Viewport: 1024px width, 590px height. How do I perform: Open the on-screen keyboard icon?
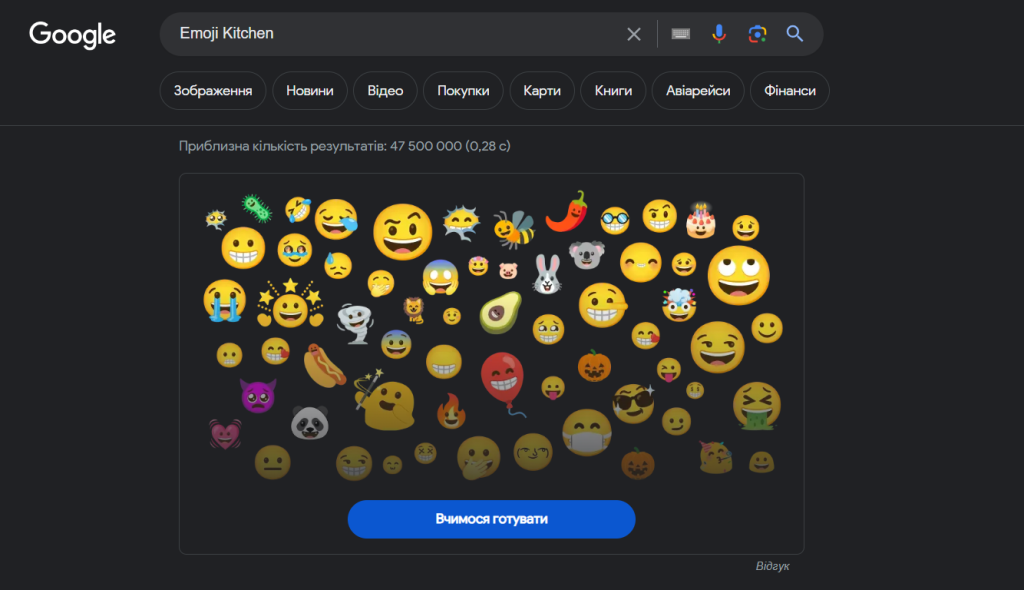point(680,34)
